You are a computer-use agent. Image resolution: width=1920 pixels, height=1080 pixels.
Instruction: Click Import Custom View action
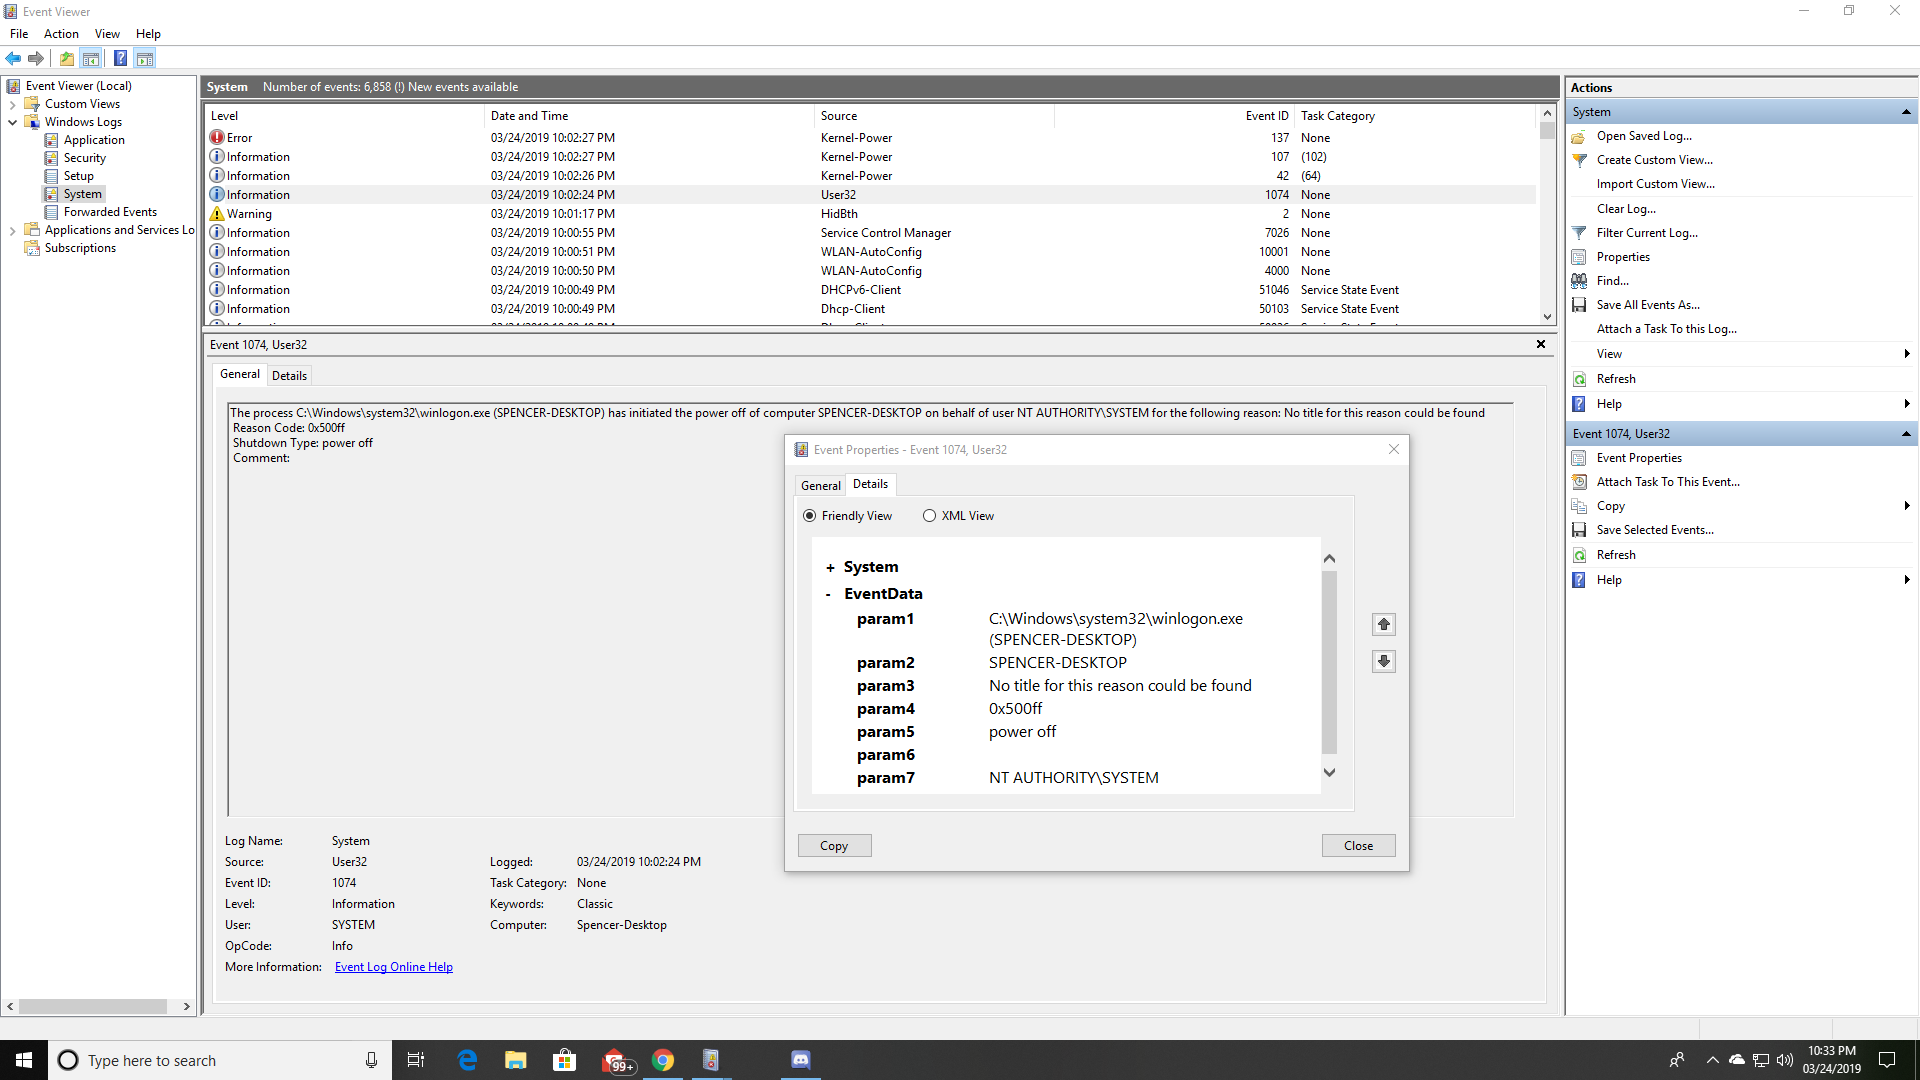(1655, 184)
